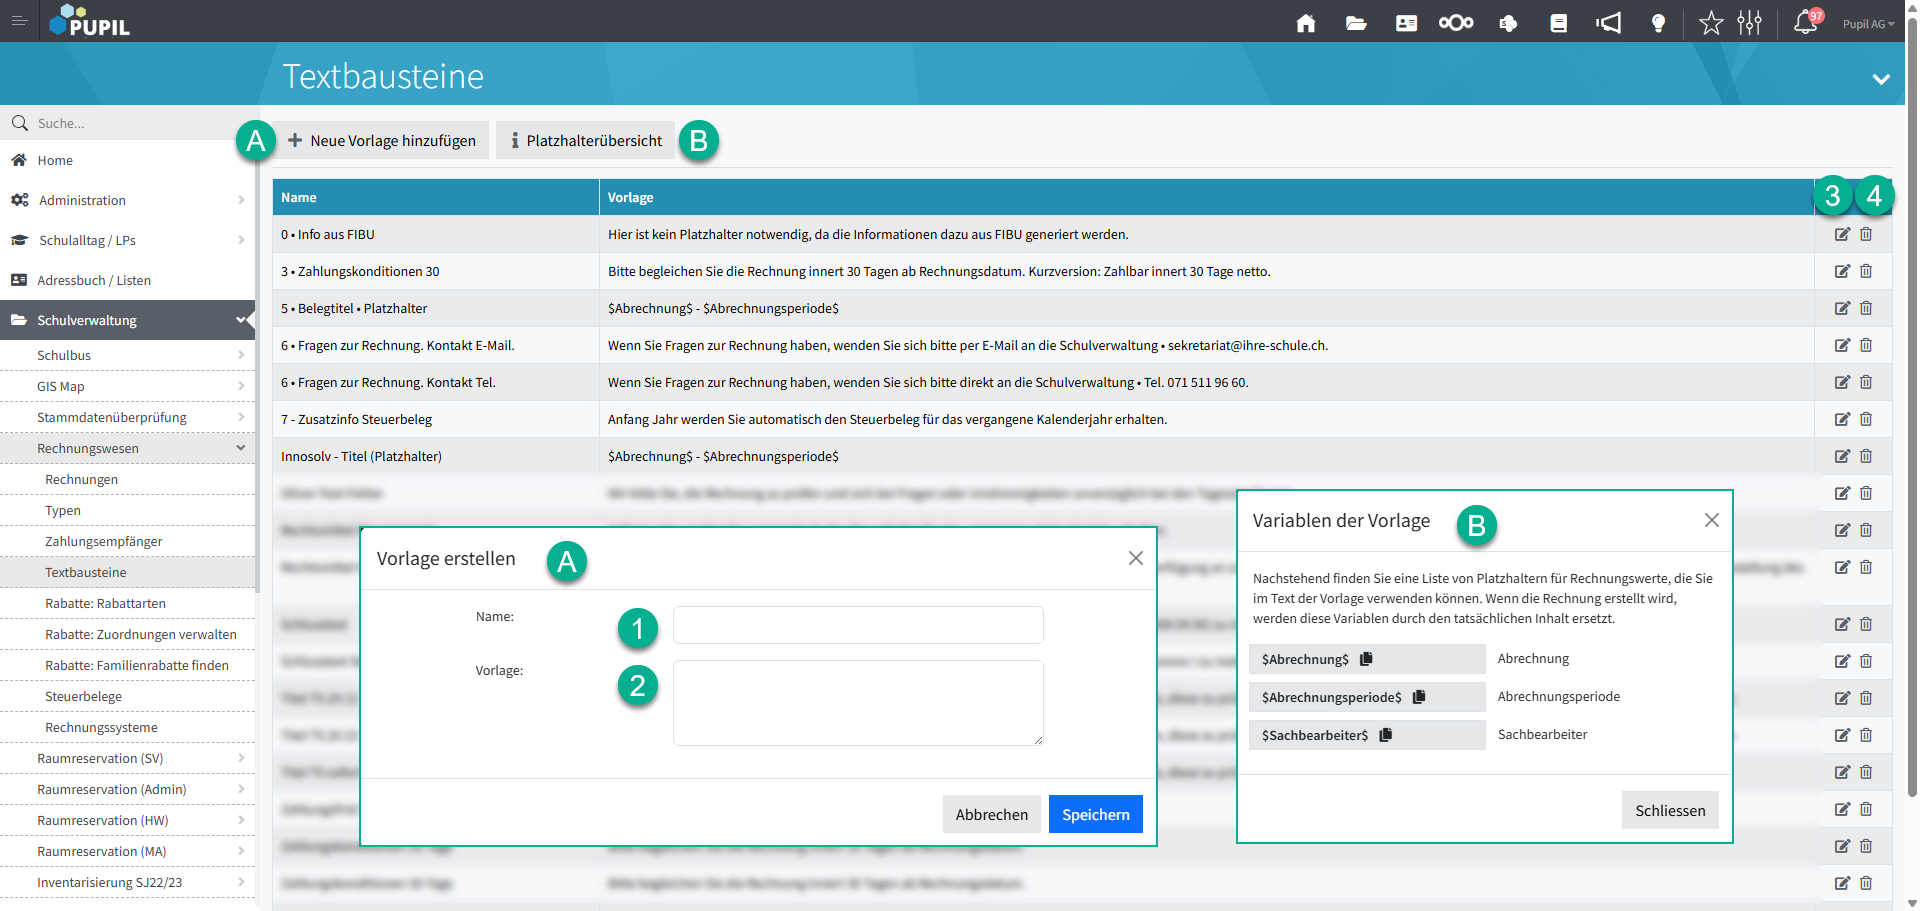Close the 'Variablen der Vorlage' dialog with X
Image resolution: width=1920 pixels, height=911 pixels.
point(1712,520)
